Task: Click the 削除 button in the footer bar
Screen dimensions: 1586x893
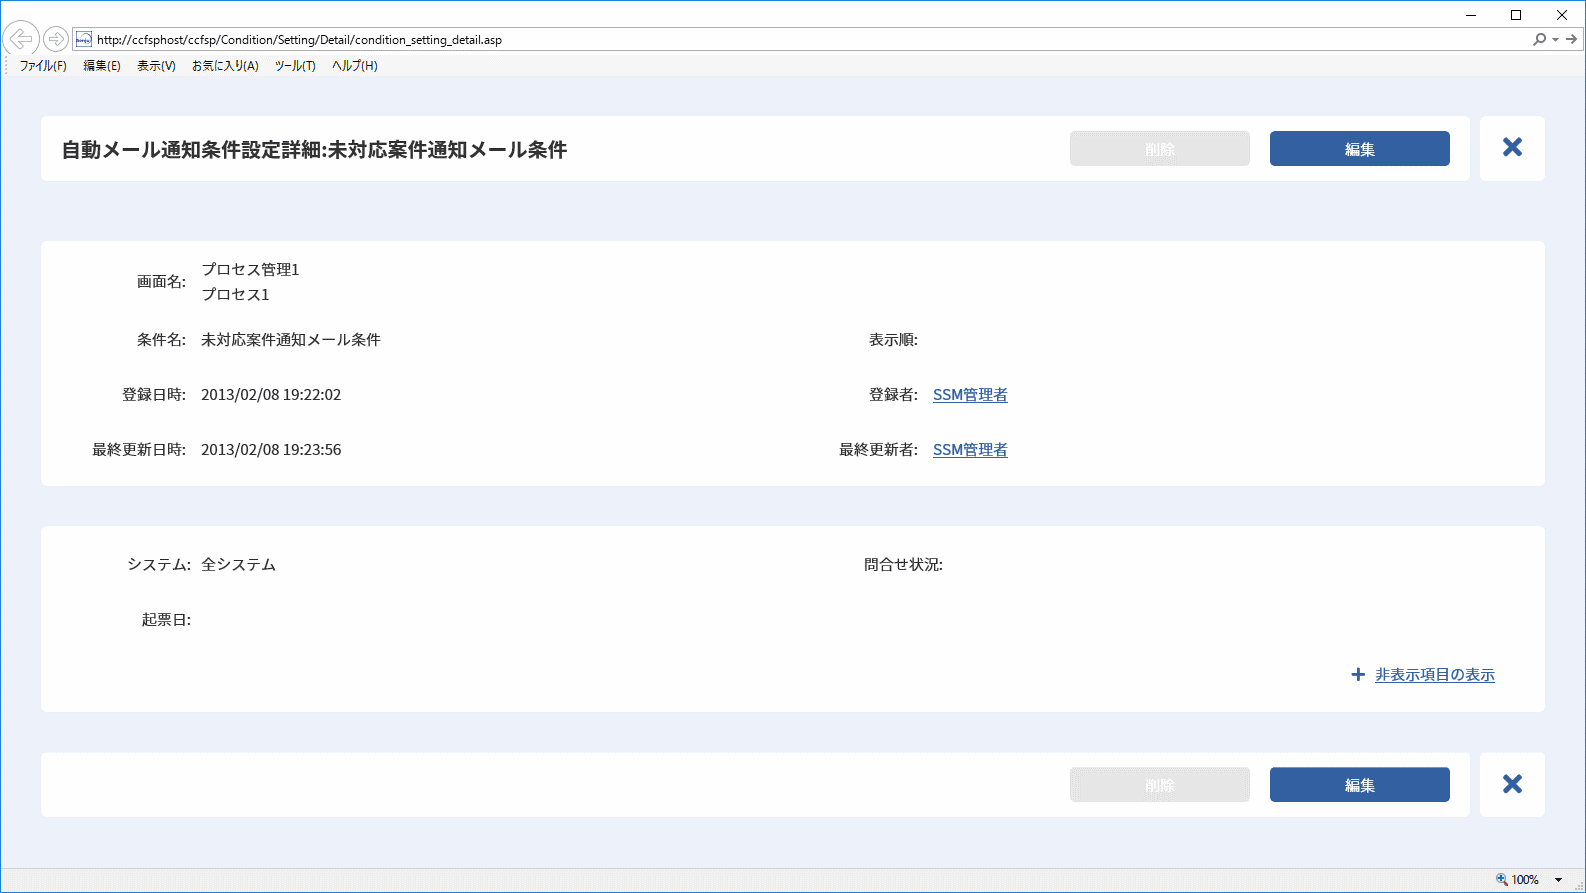Action: point(1160,784)
